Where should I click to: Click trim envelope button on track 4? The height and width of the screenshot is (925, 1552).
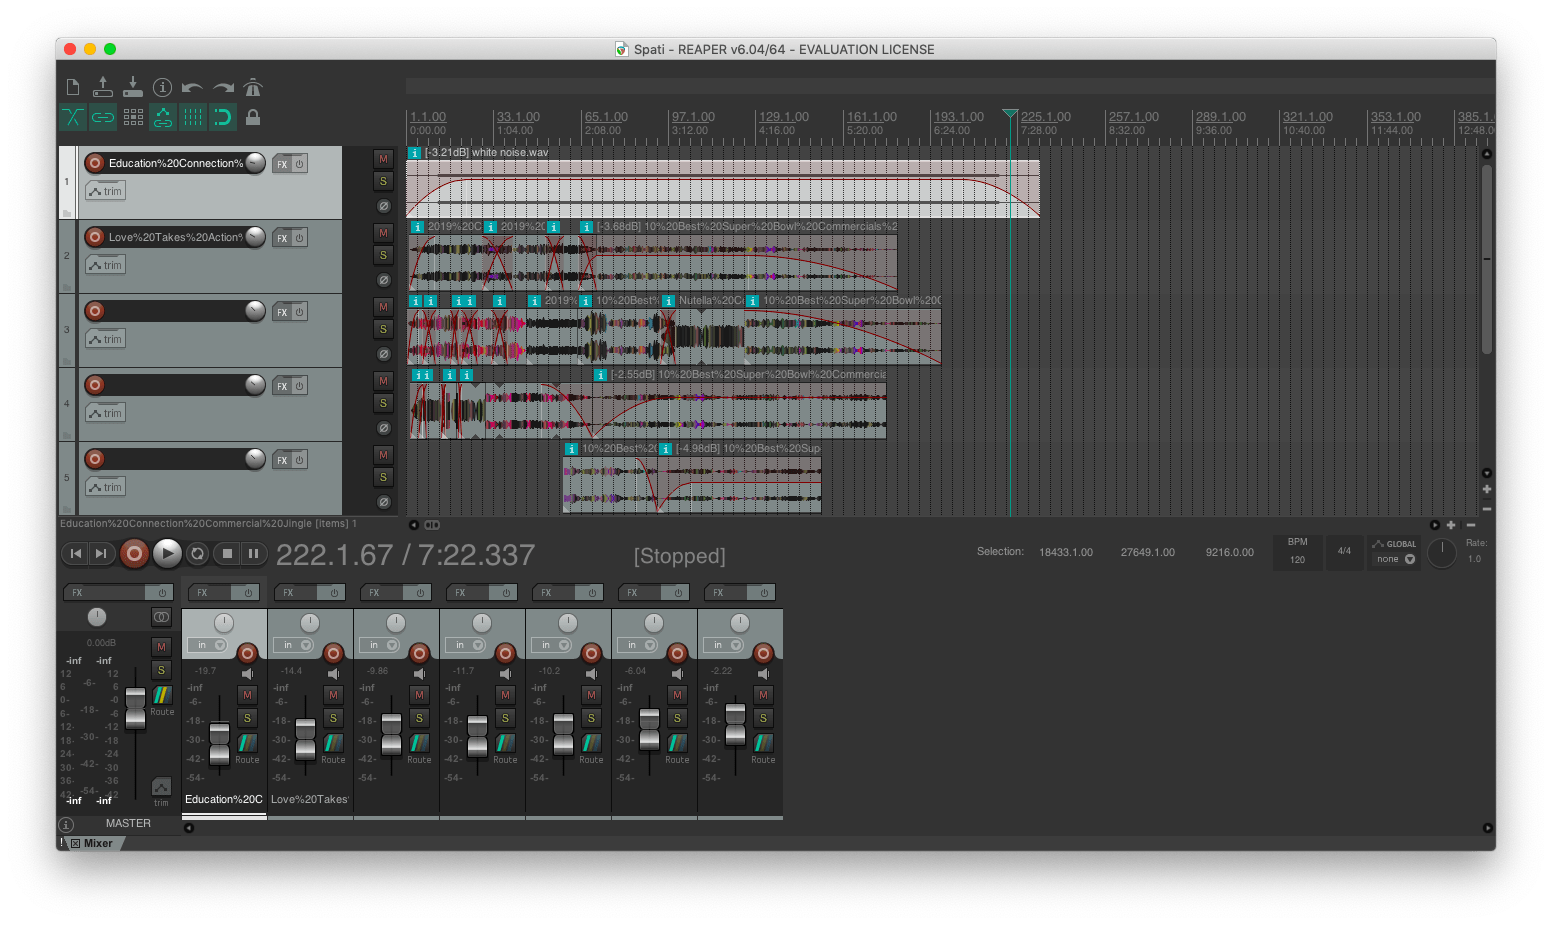[105, 413]
